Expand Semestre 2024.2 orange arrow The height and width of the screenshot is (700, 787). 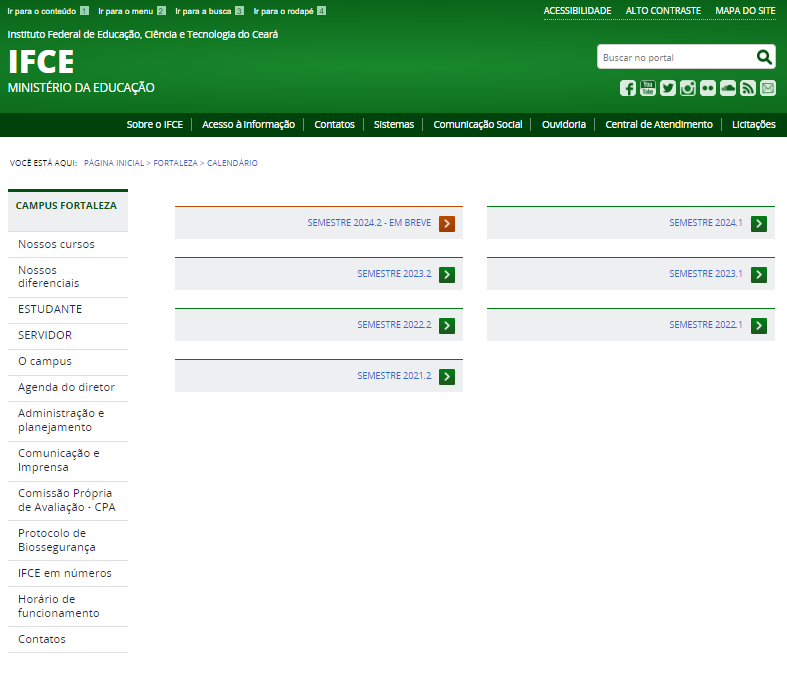(447, 223)
